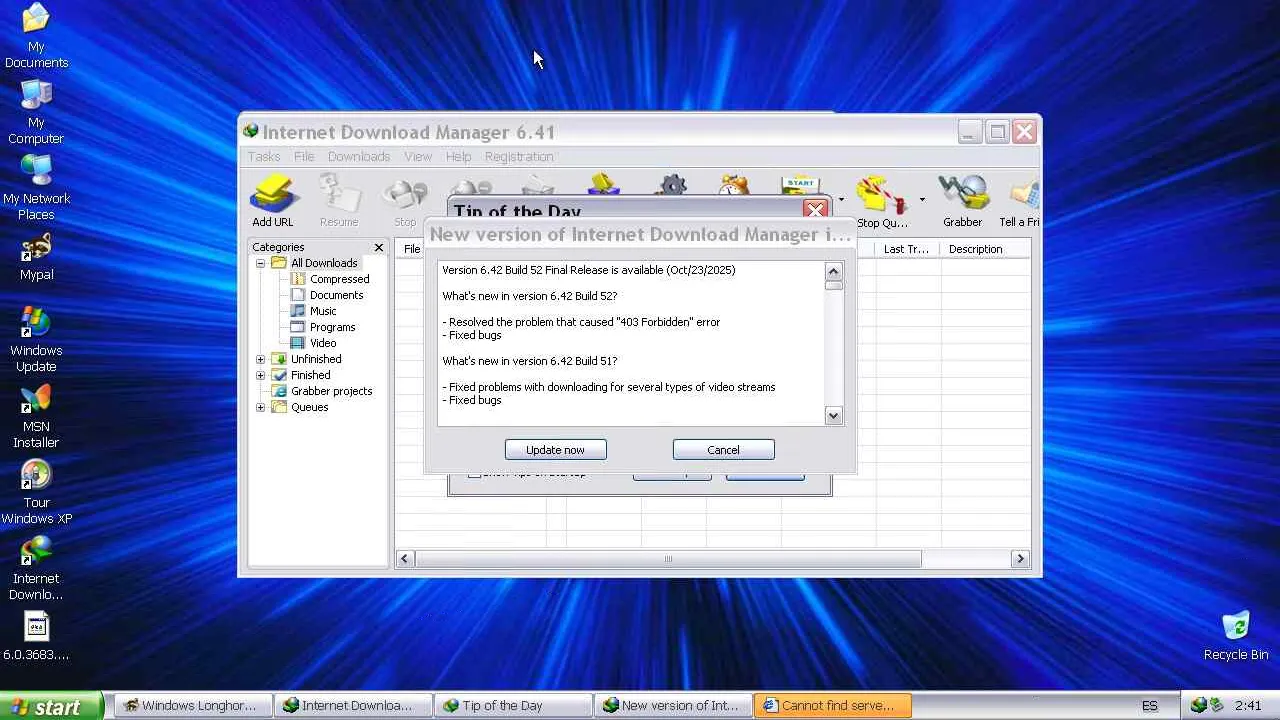Open the View menu
Screen dimensions: 1280x720
(x=418, y=157)
